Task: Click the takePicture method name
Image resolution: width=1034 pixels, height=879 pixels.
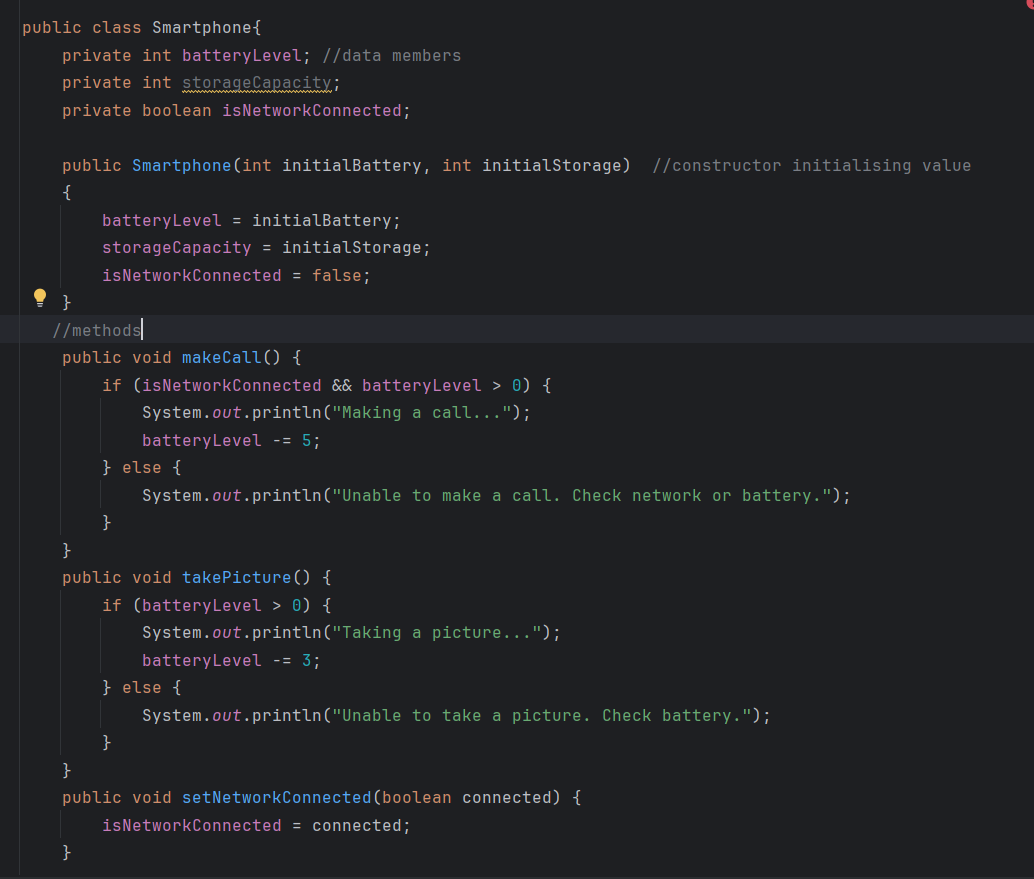Action: pyautogui.click(x=236, y=577)
